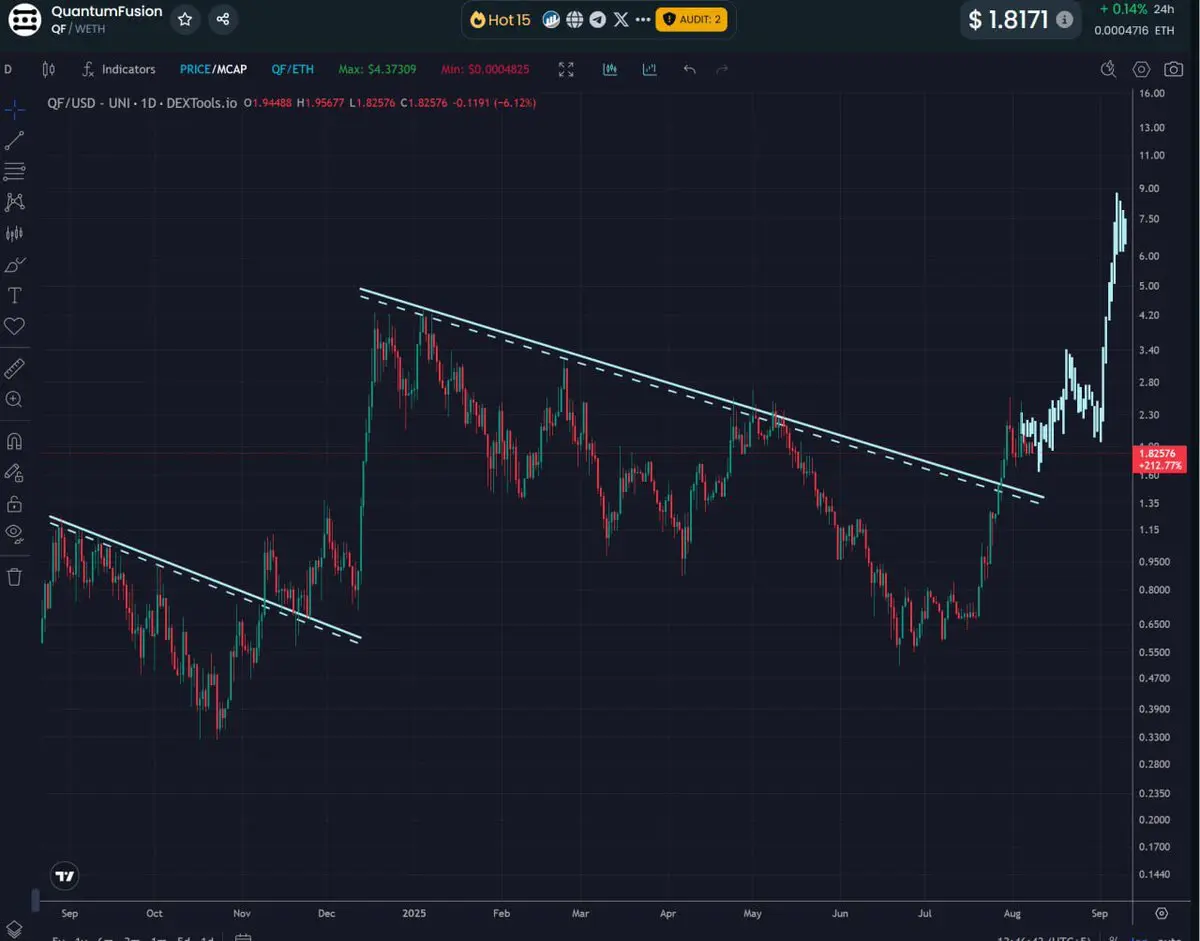The image size is (1200, 941).
Task: Select the brush drawing tool
Action: click(14, 264)
